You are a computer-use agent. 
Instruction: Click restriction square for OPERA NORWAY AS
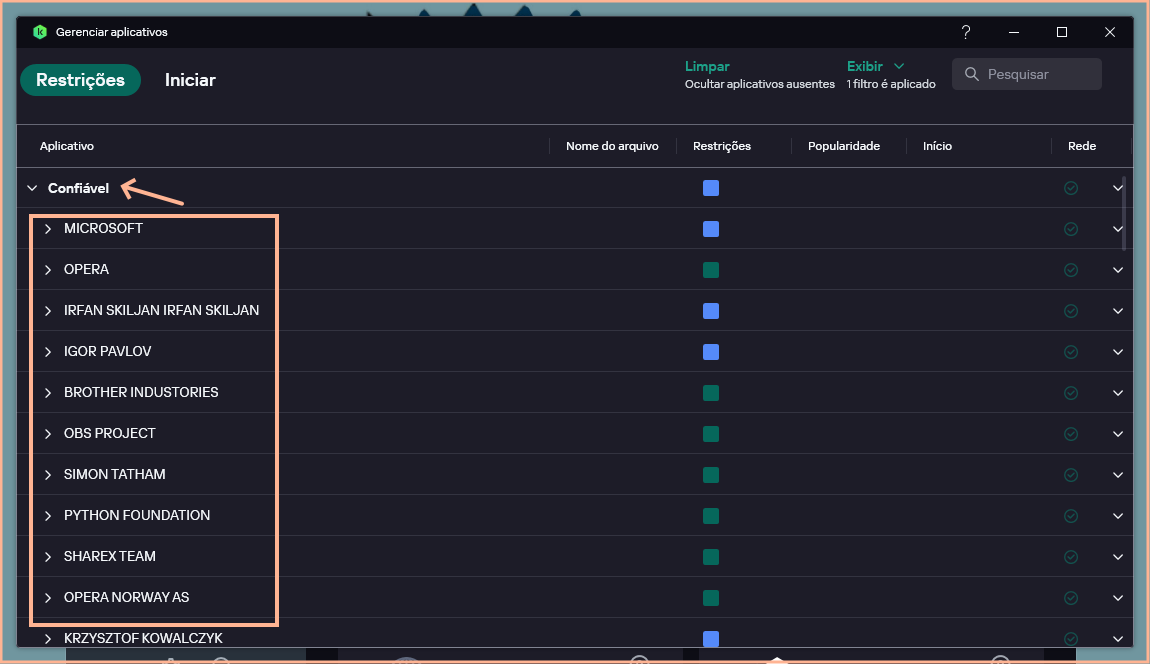[x=711, y=598]
